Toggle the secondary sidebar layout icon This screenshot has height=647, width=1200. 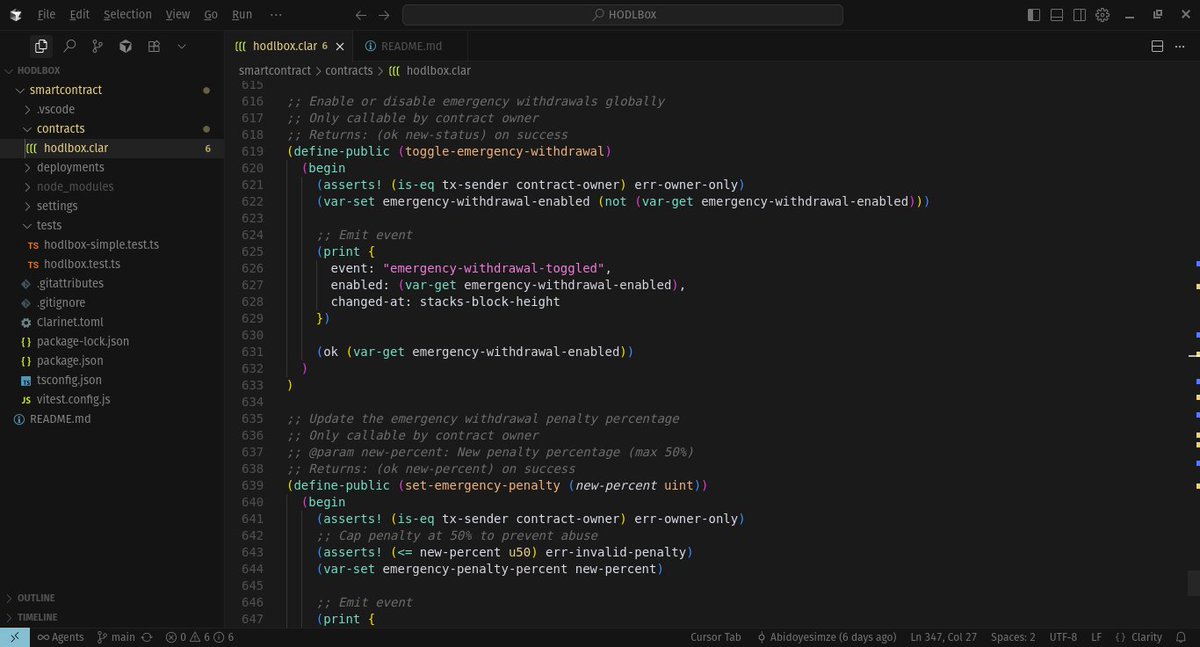(1080, 15)
